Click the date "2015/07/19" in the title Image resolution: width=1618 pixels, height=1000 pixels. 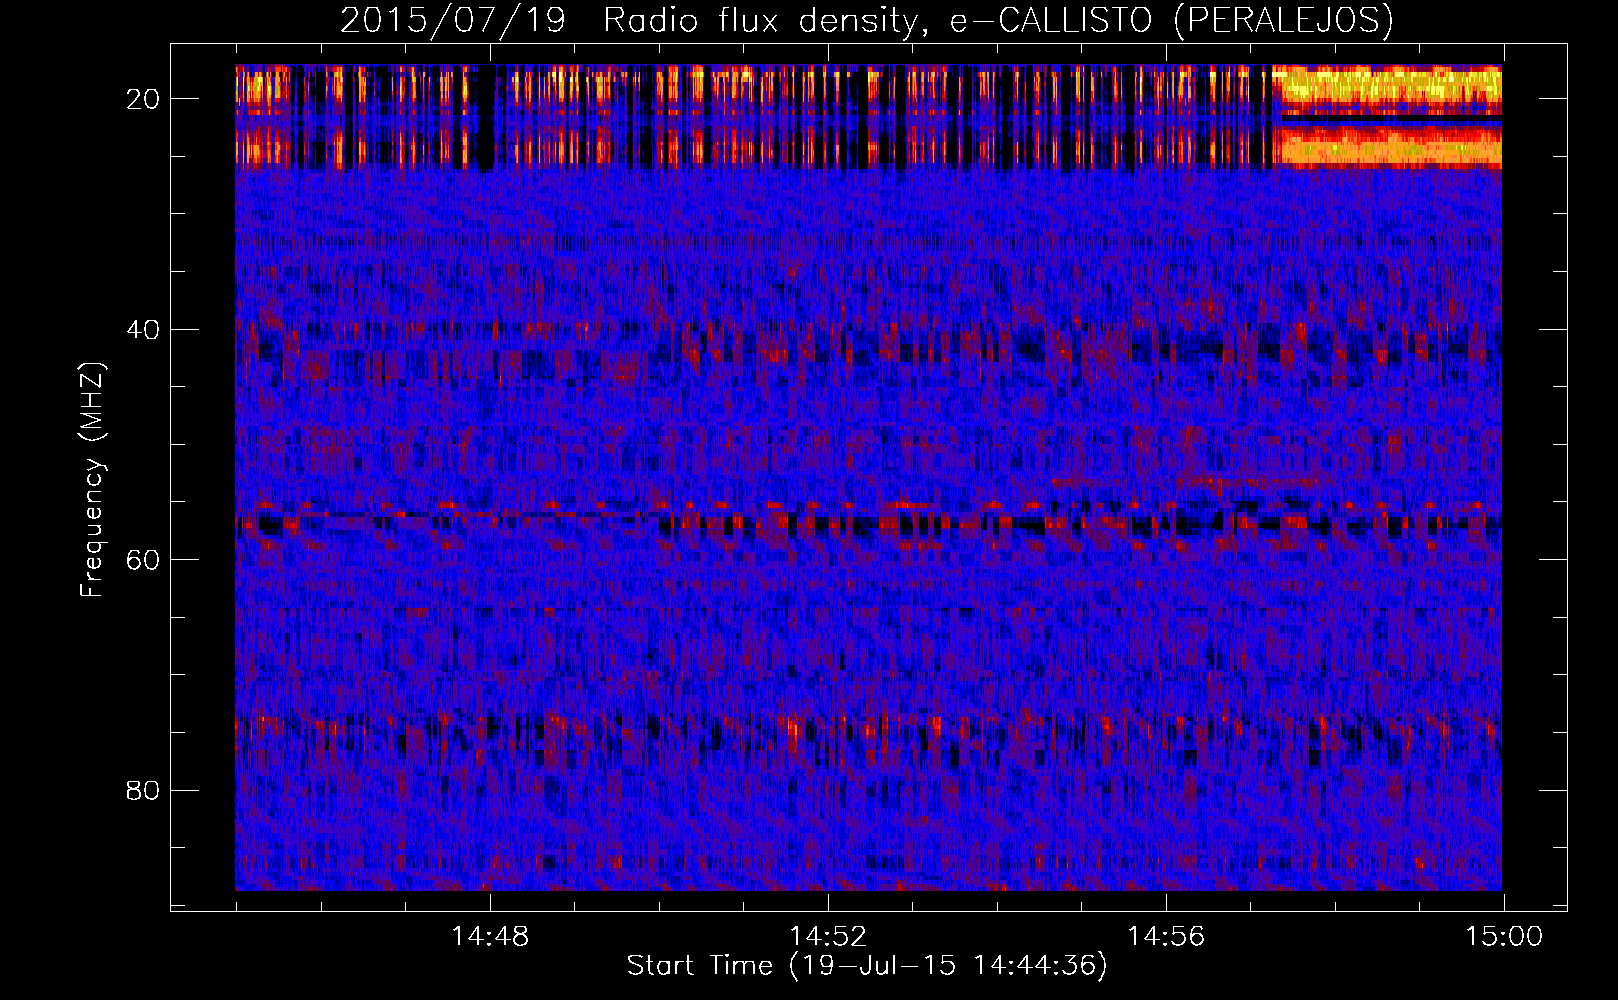pyautogui.click(x=452, y=20)
